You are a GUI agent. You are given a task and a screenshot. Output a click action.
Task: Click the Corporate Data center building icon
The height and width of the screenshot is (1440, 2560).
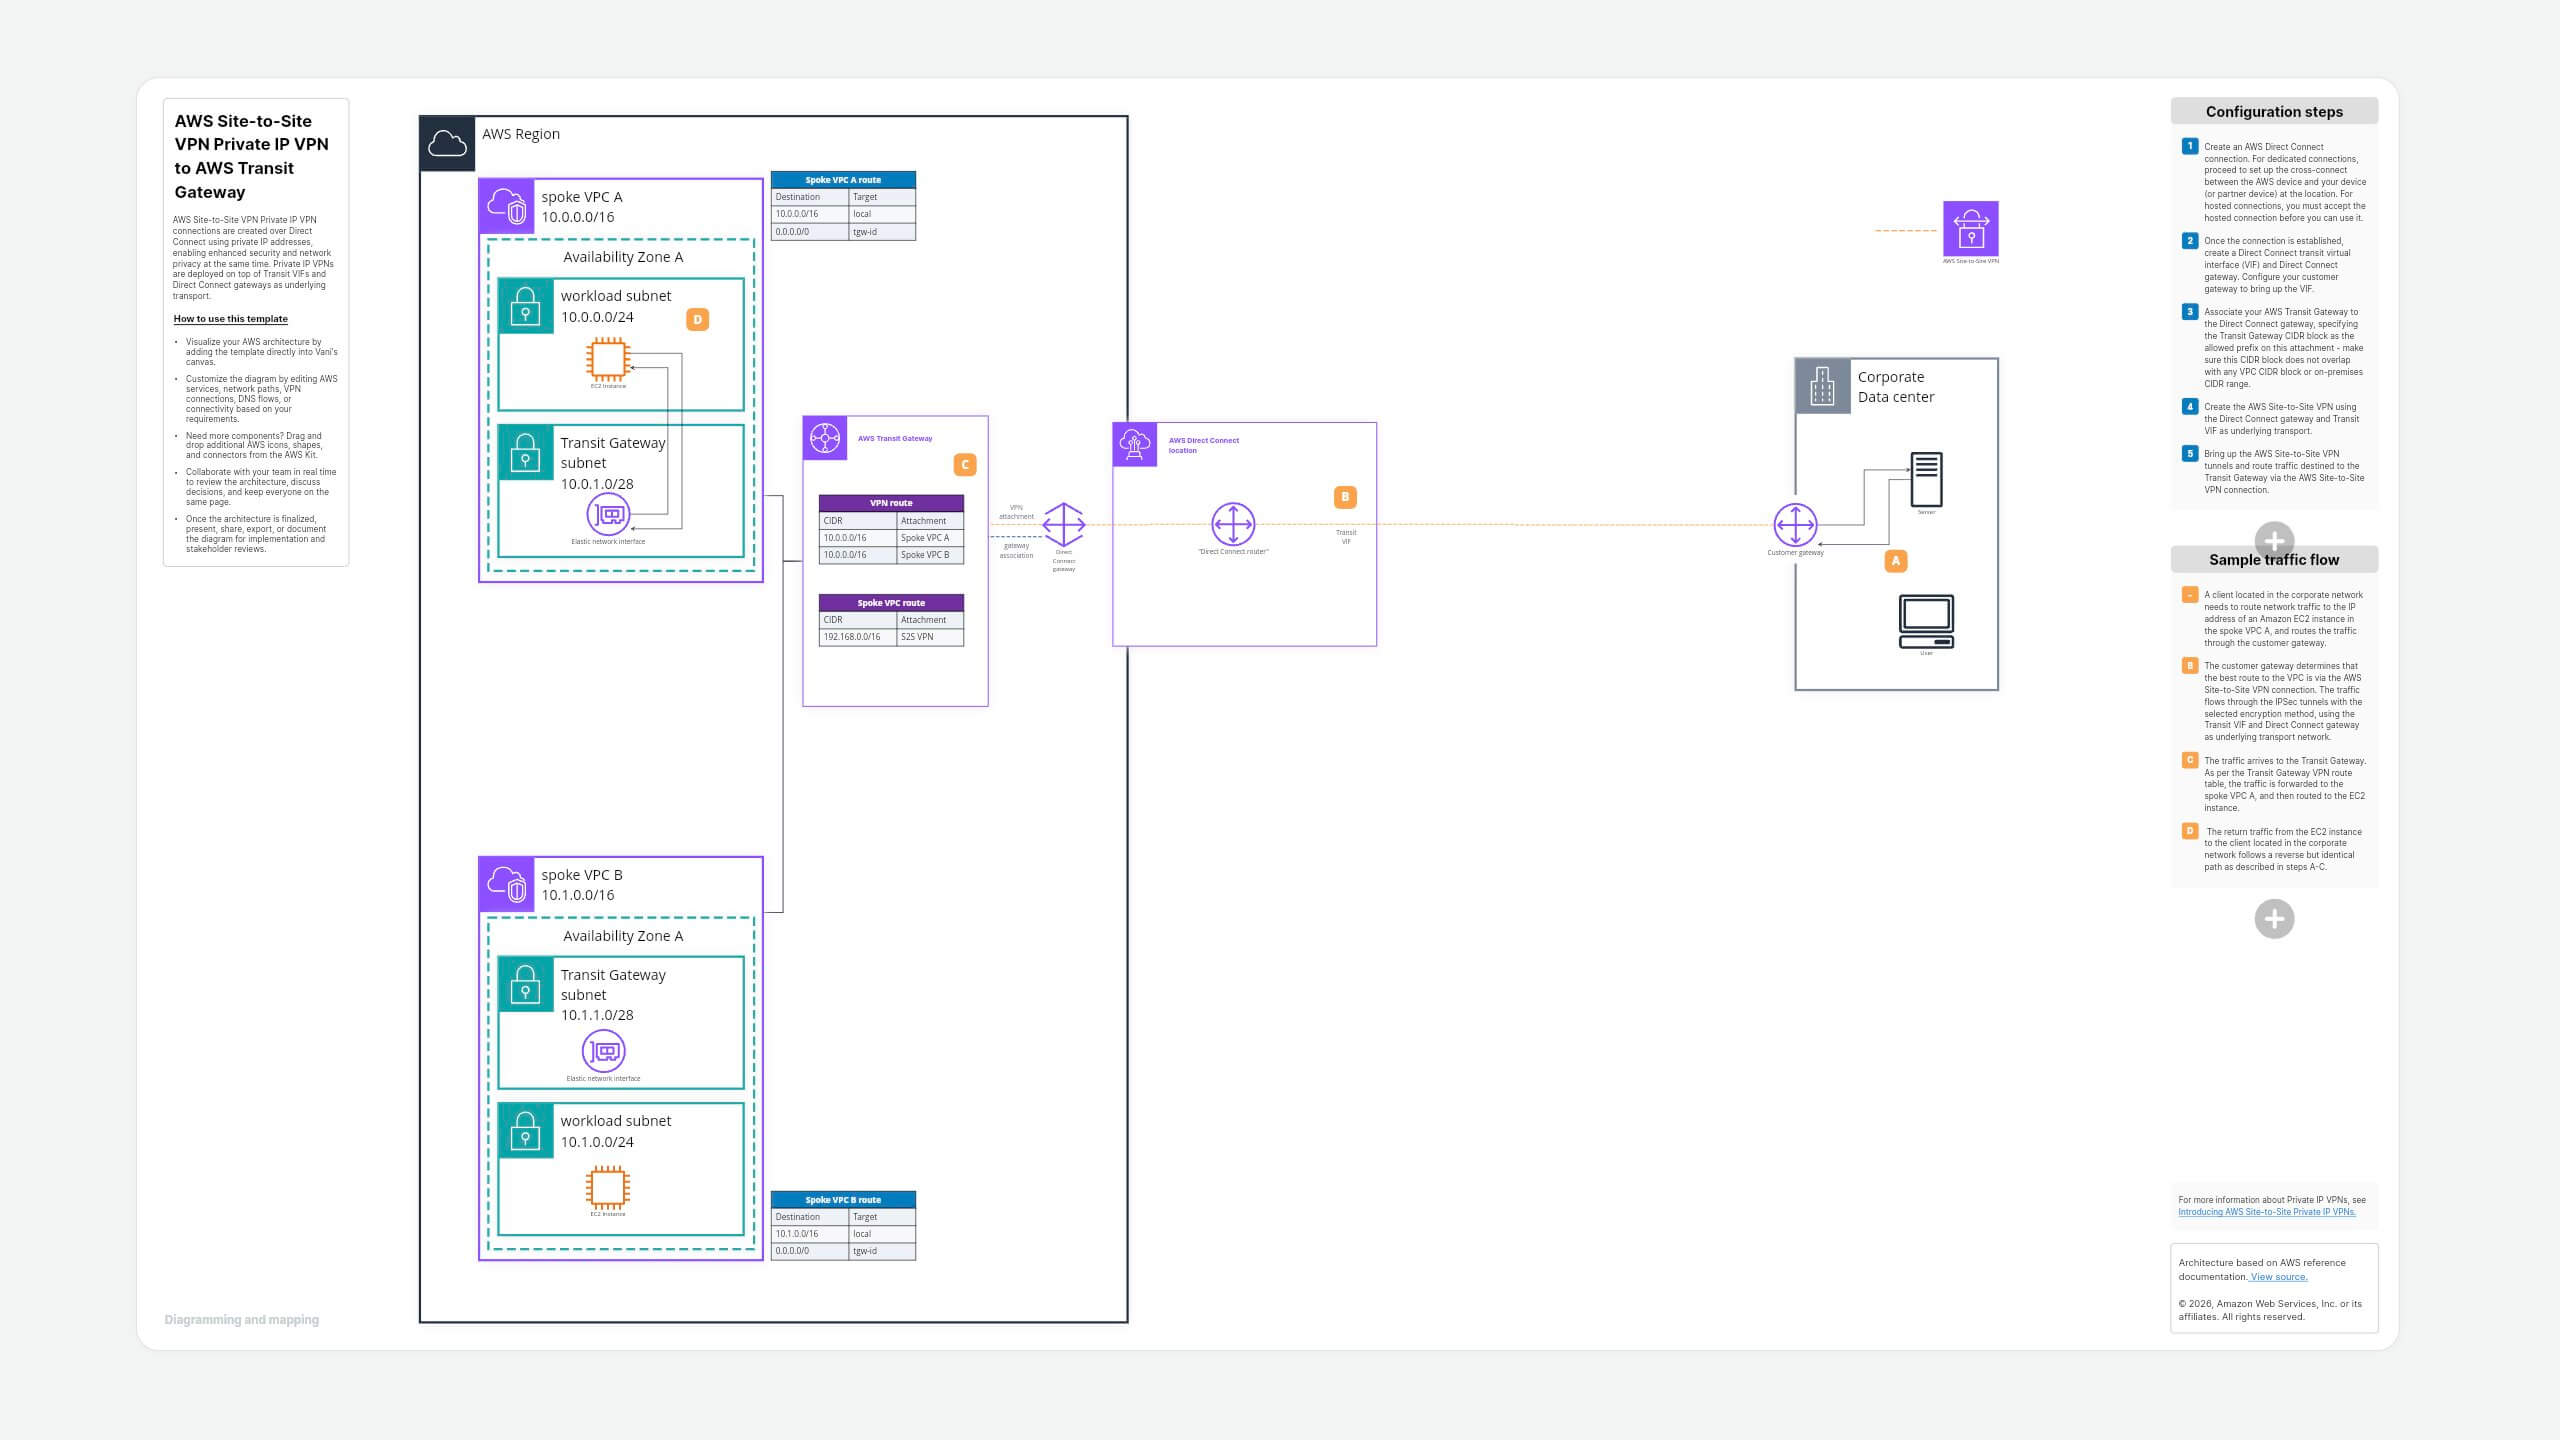point(1823,386)
